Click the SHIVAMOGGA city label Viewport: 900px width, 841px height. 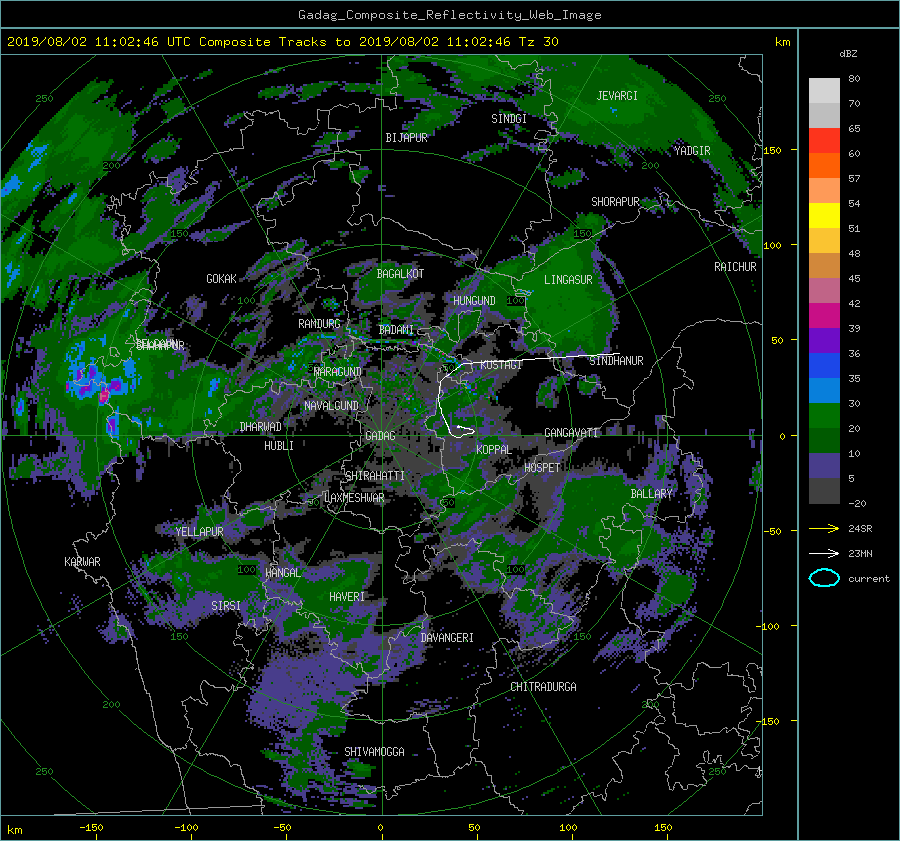point(374,752)
